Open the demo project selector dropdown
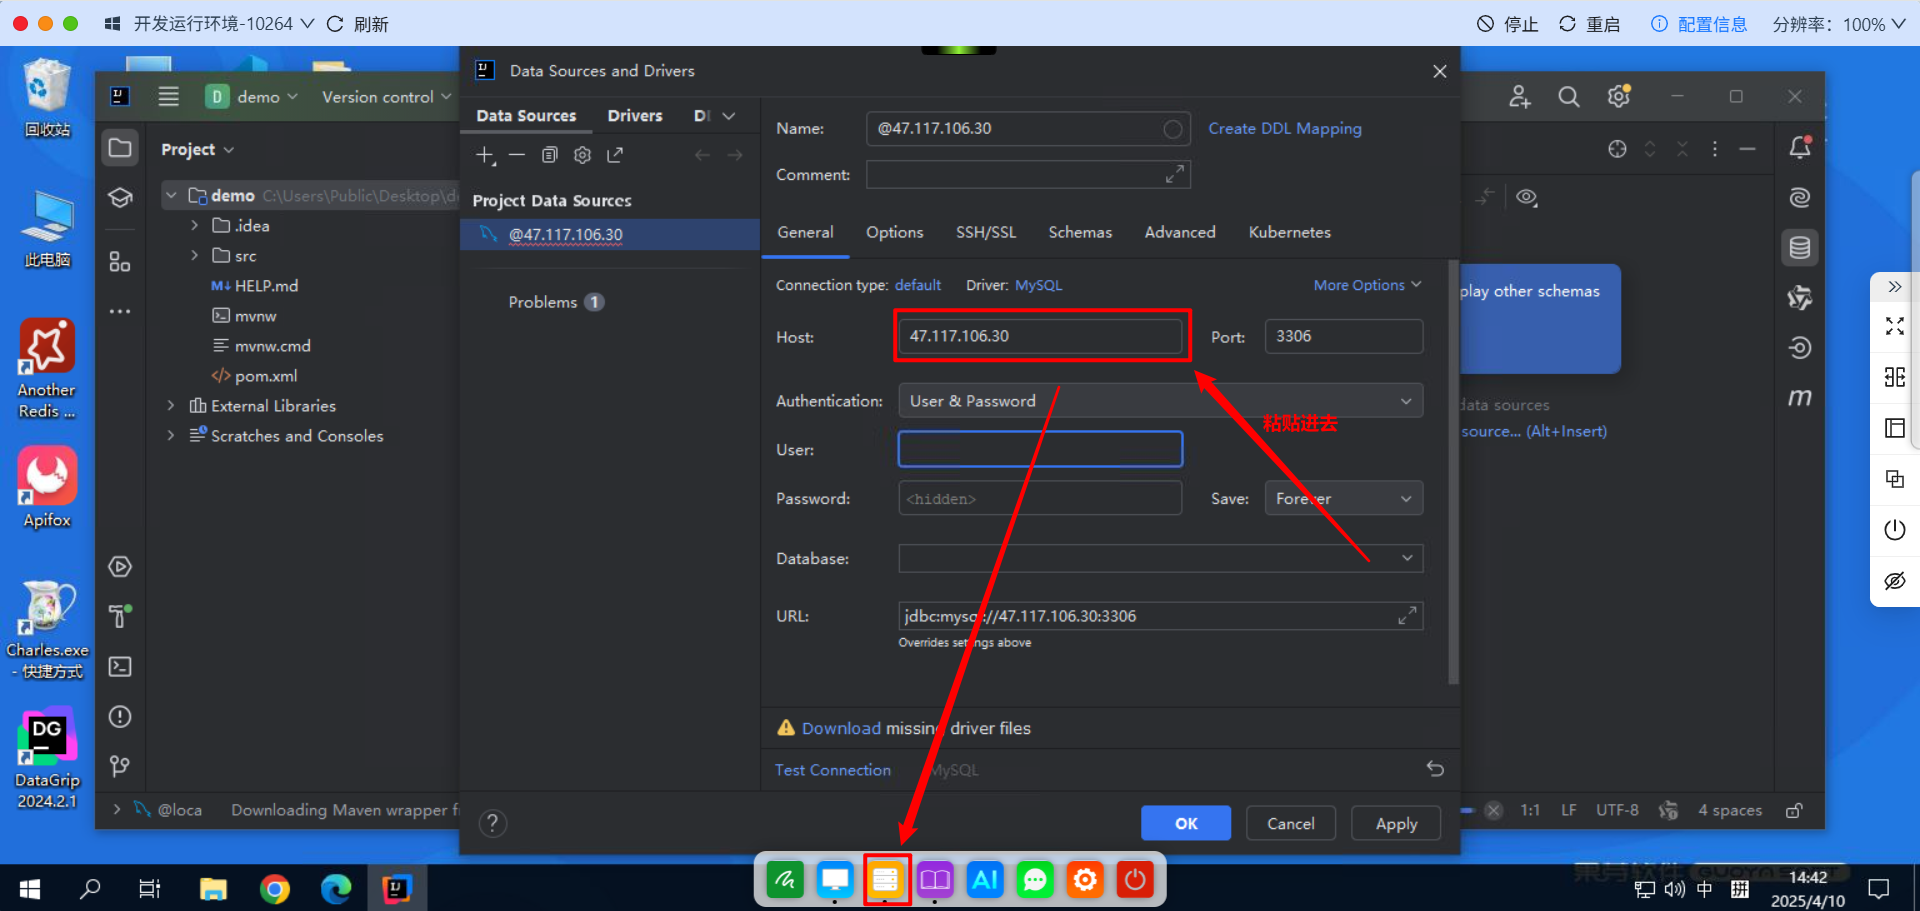The width and height of the screenshot is (1920, 911). click(252, 97)
